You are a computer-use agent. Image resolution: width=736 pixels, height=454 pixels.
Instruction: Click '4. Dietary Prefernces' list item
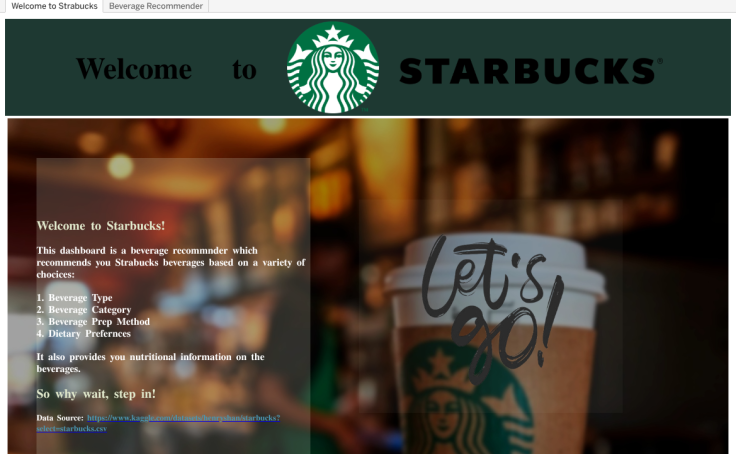(84, 334)
